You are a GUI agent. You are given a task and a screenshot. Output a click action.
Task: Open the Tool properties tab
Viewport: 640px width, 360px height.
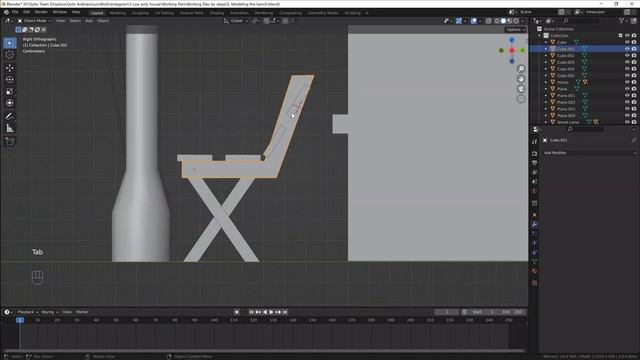(x=535, y=142)
